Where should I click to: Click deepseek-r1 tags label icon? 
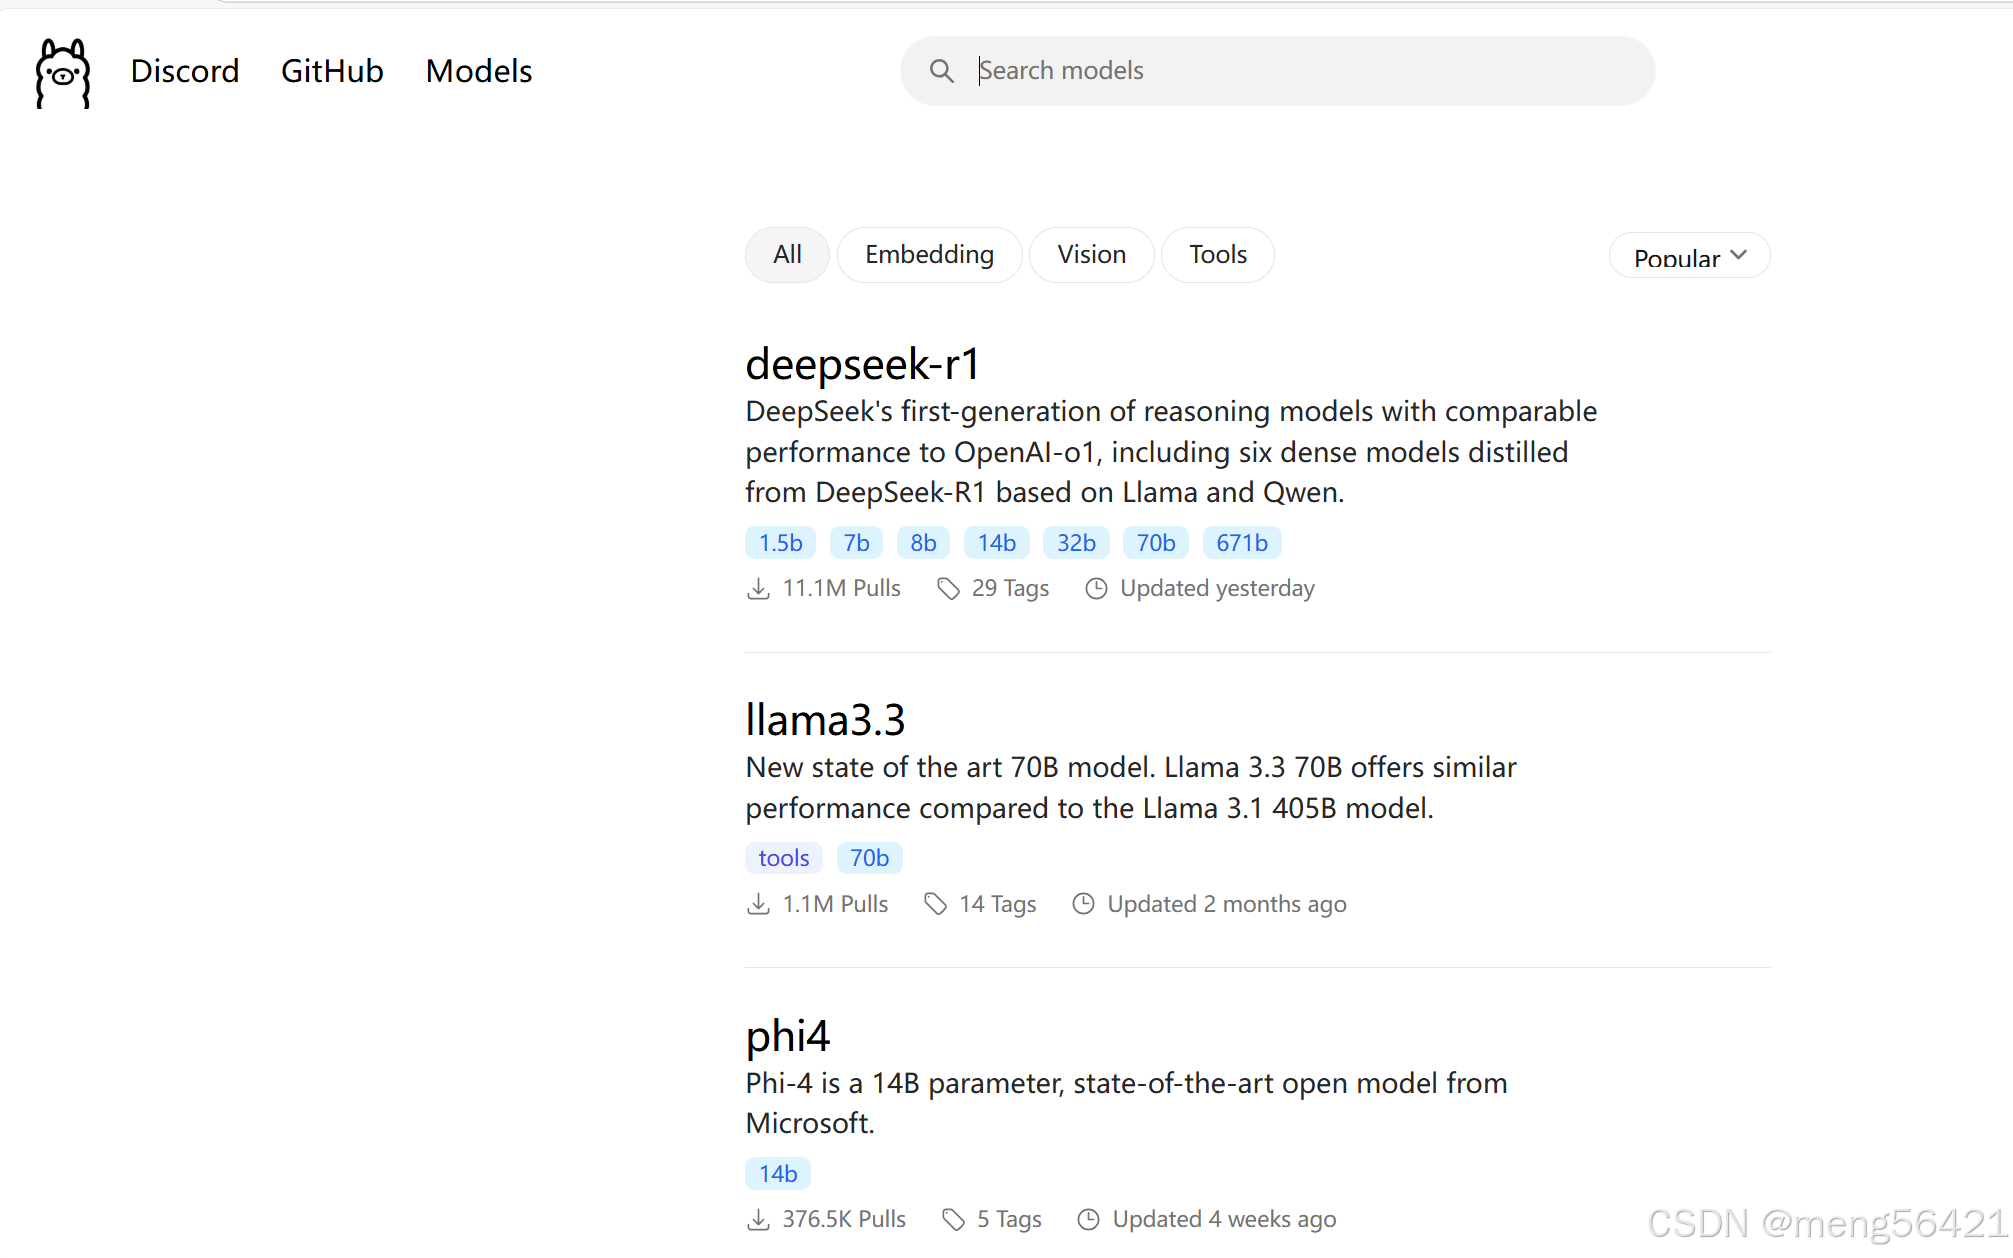948,589
